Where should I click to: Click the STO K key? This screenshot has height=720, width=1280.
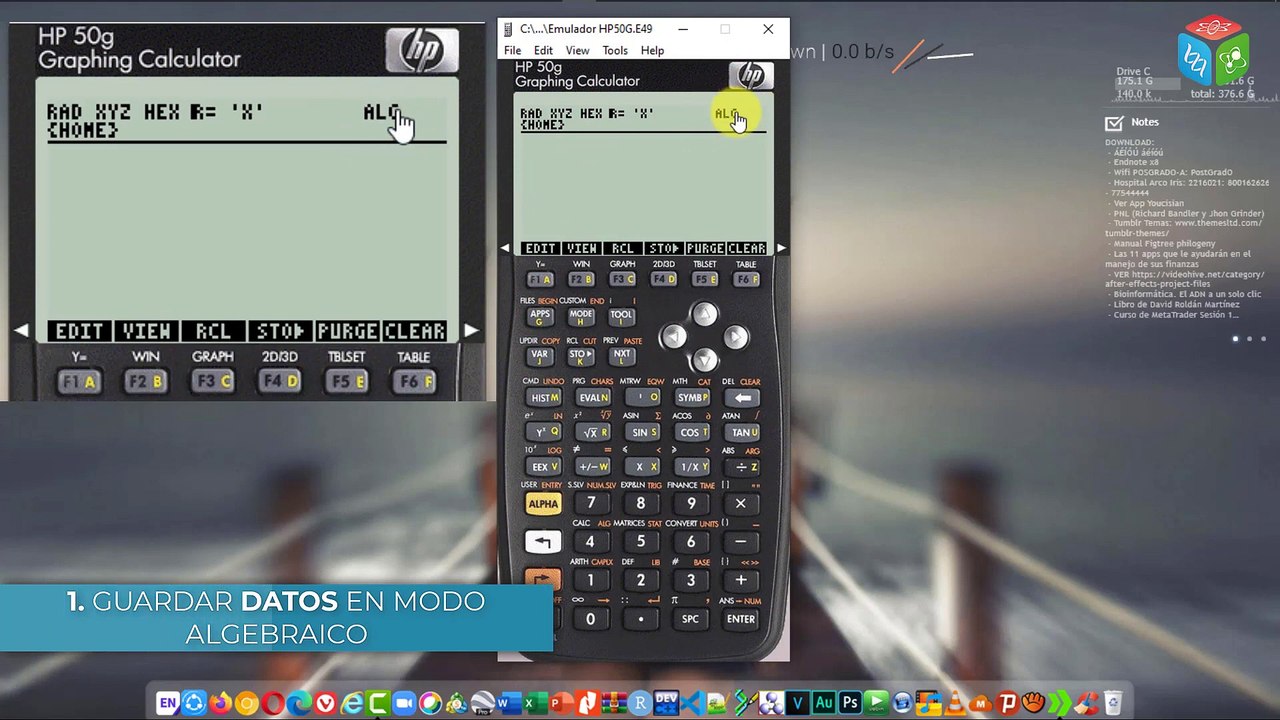pos(581,355)
